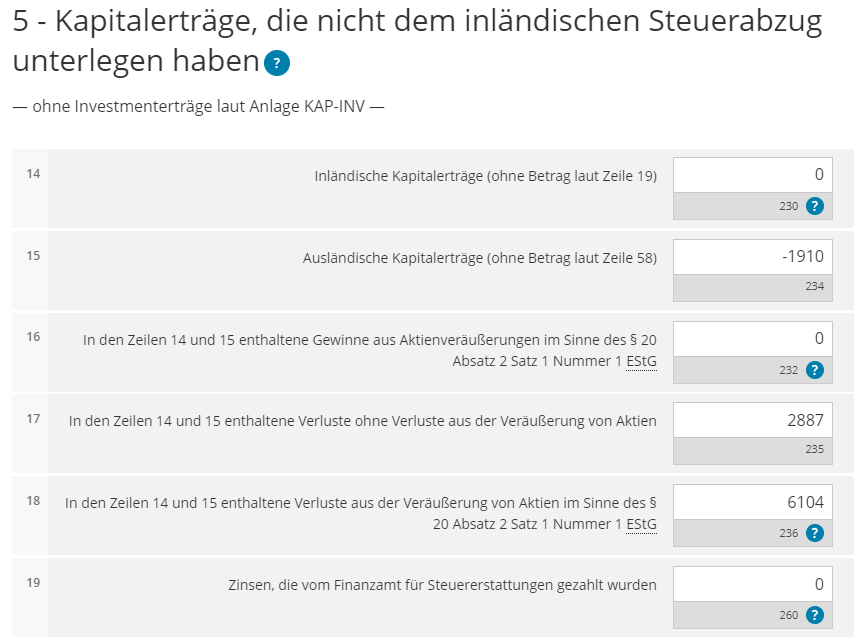Click the field code 235 below line 17
This screenshot has width=864, height=640.
814,450
